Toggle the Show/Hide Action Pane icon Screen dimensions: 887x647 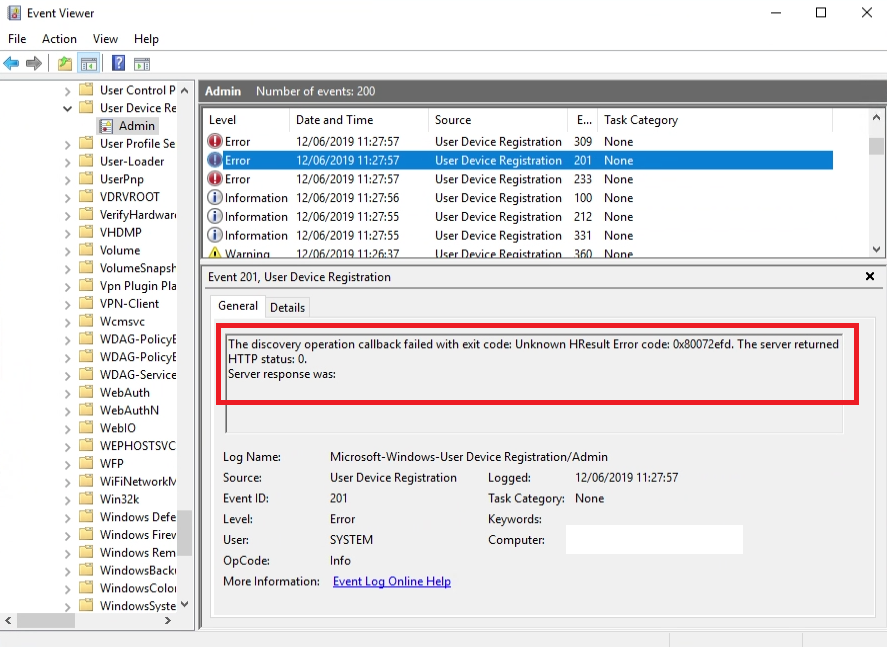pos(141,63)
